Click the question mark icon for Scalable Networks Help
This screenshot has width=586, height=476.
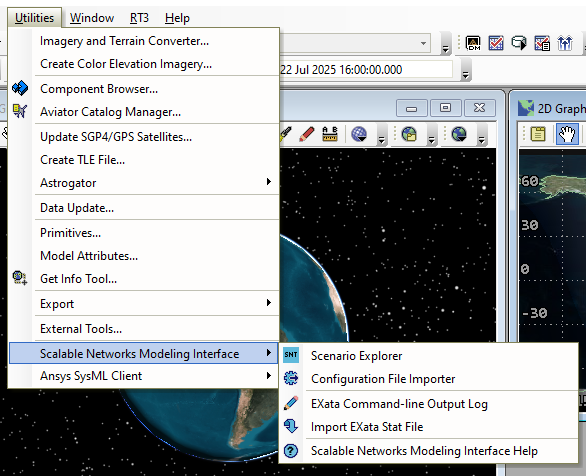click(x=291, y=451)
